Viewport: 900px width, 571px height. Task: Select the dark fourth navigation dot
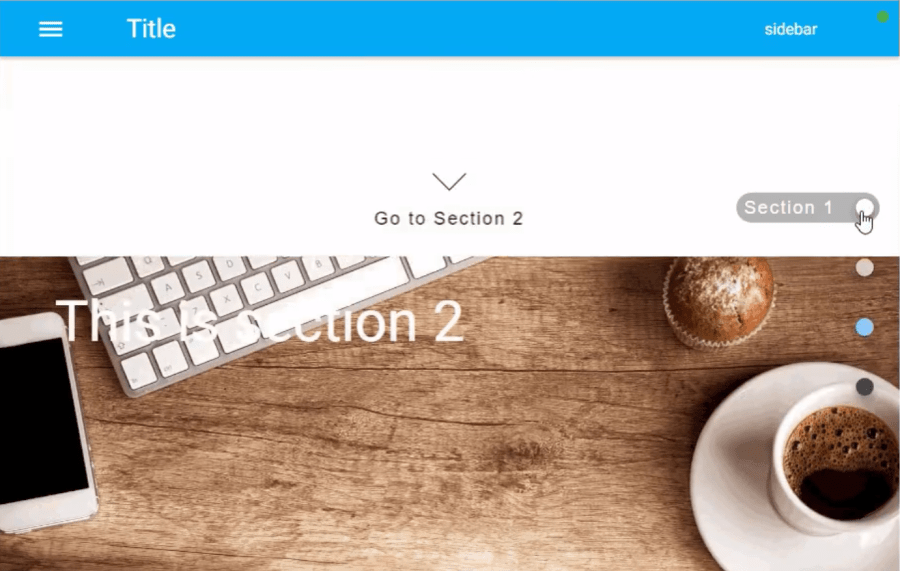864,387
